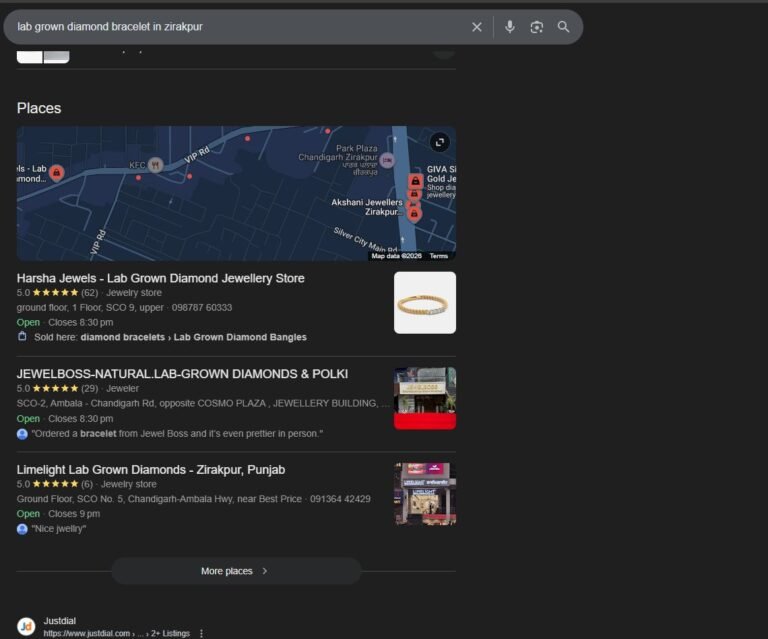This screenshot has width=768, height=639.
Task: Click reviewer avatar beside JEWELBOSS bracelet review
Action: click(22, 434)
